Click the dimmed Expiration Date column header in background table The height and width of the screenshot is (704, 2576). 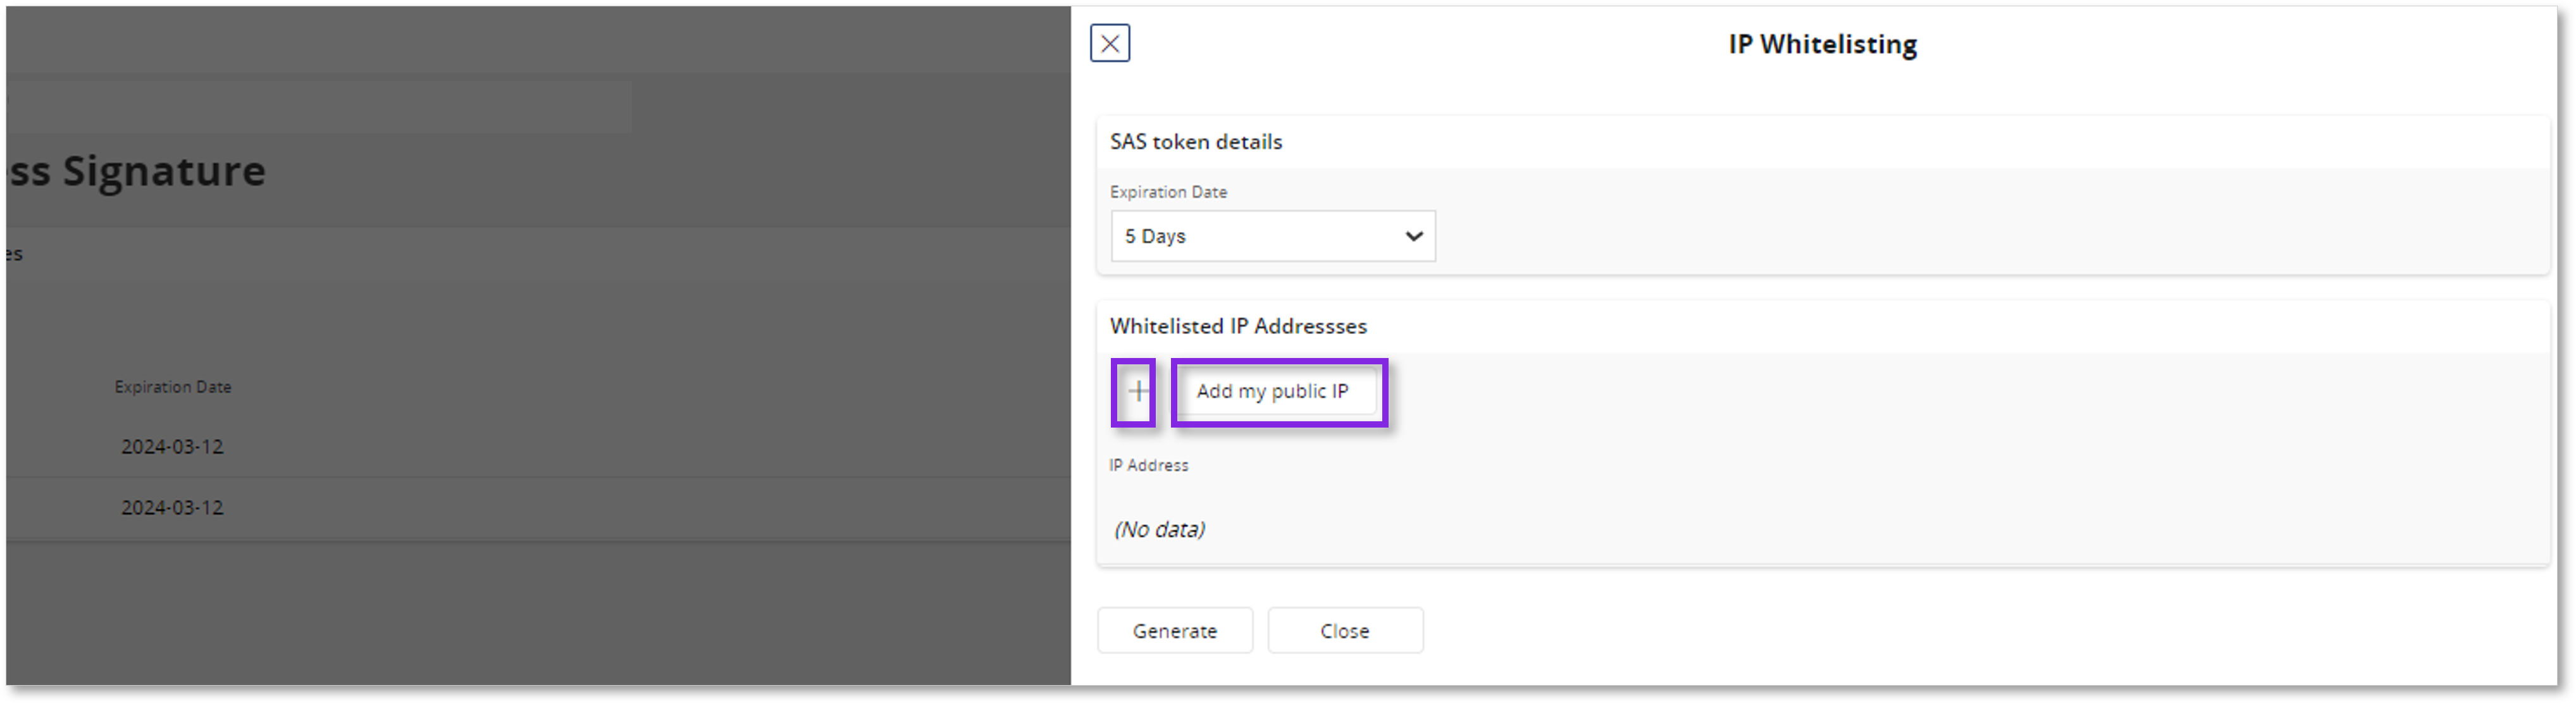click(x=173, y=387)
